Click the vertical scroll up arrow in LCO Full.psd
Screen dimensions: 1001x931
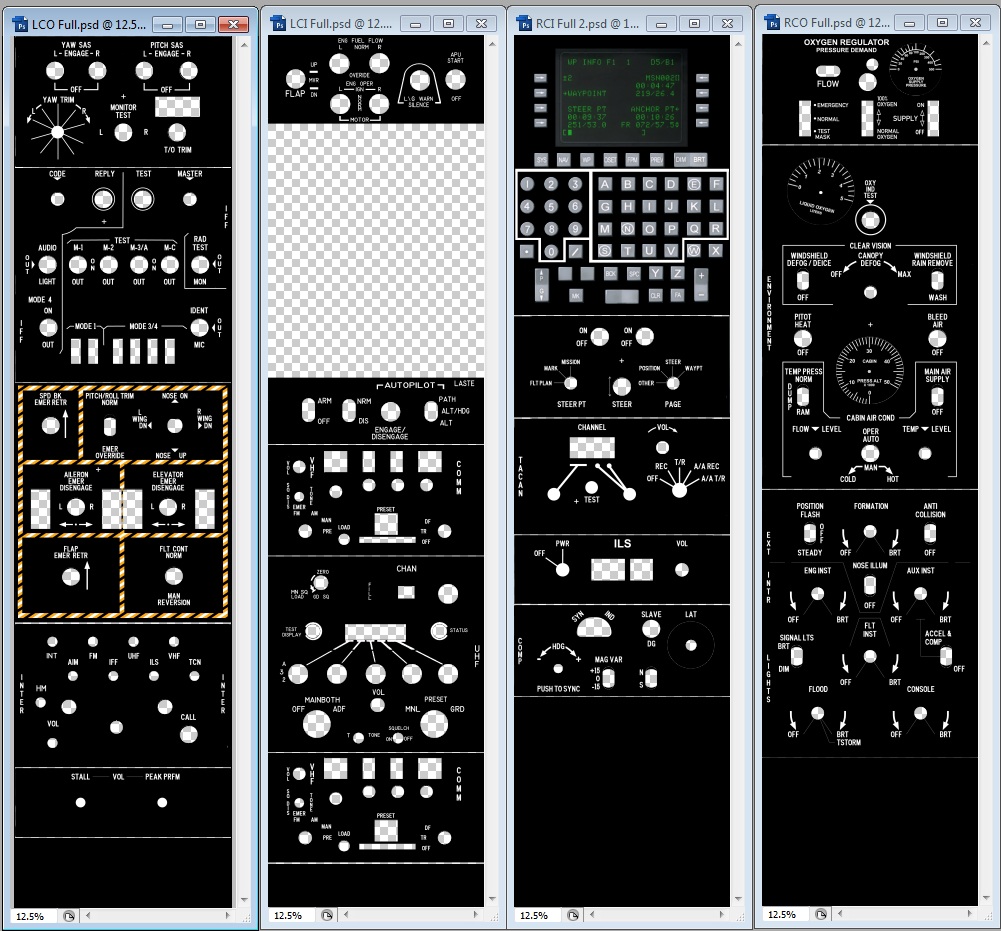(244, 45)
